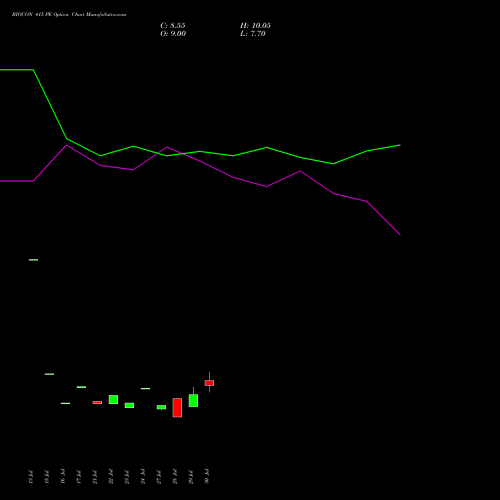Viewport: 500px width, 500px height.
Task: Select the low value L: 7.70
Action: click(253, 34)
